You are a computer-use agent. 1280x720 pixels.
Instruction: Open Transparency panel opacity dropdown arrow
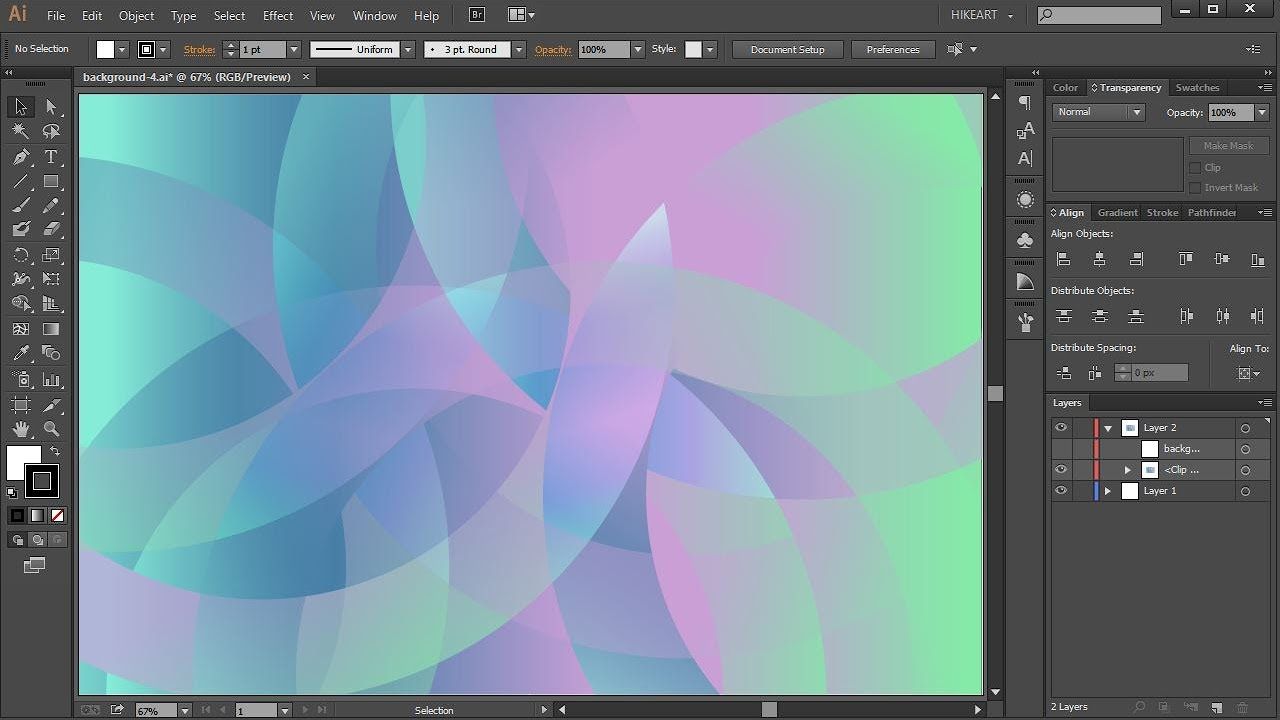[1260, 113]
